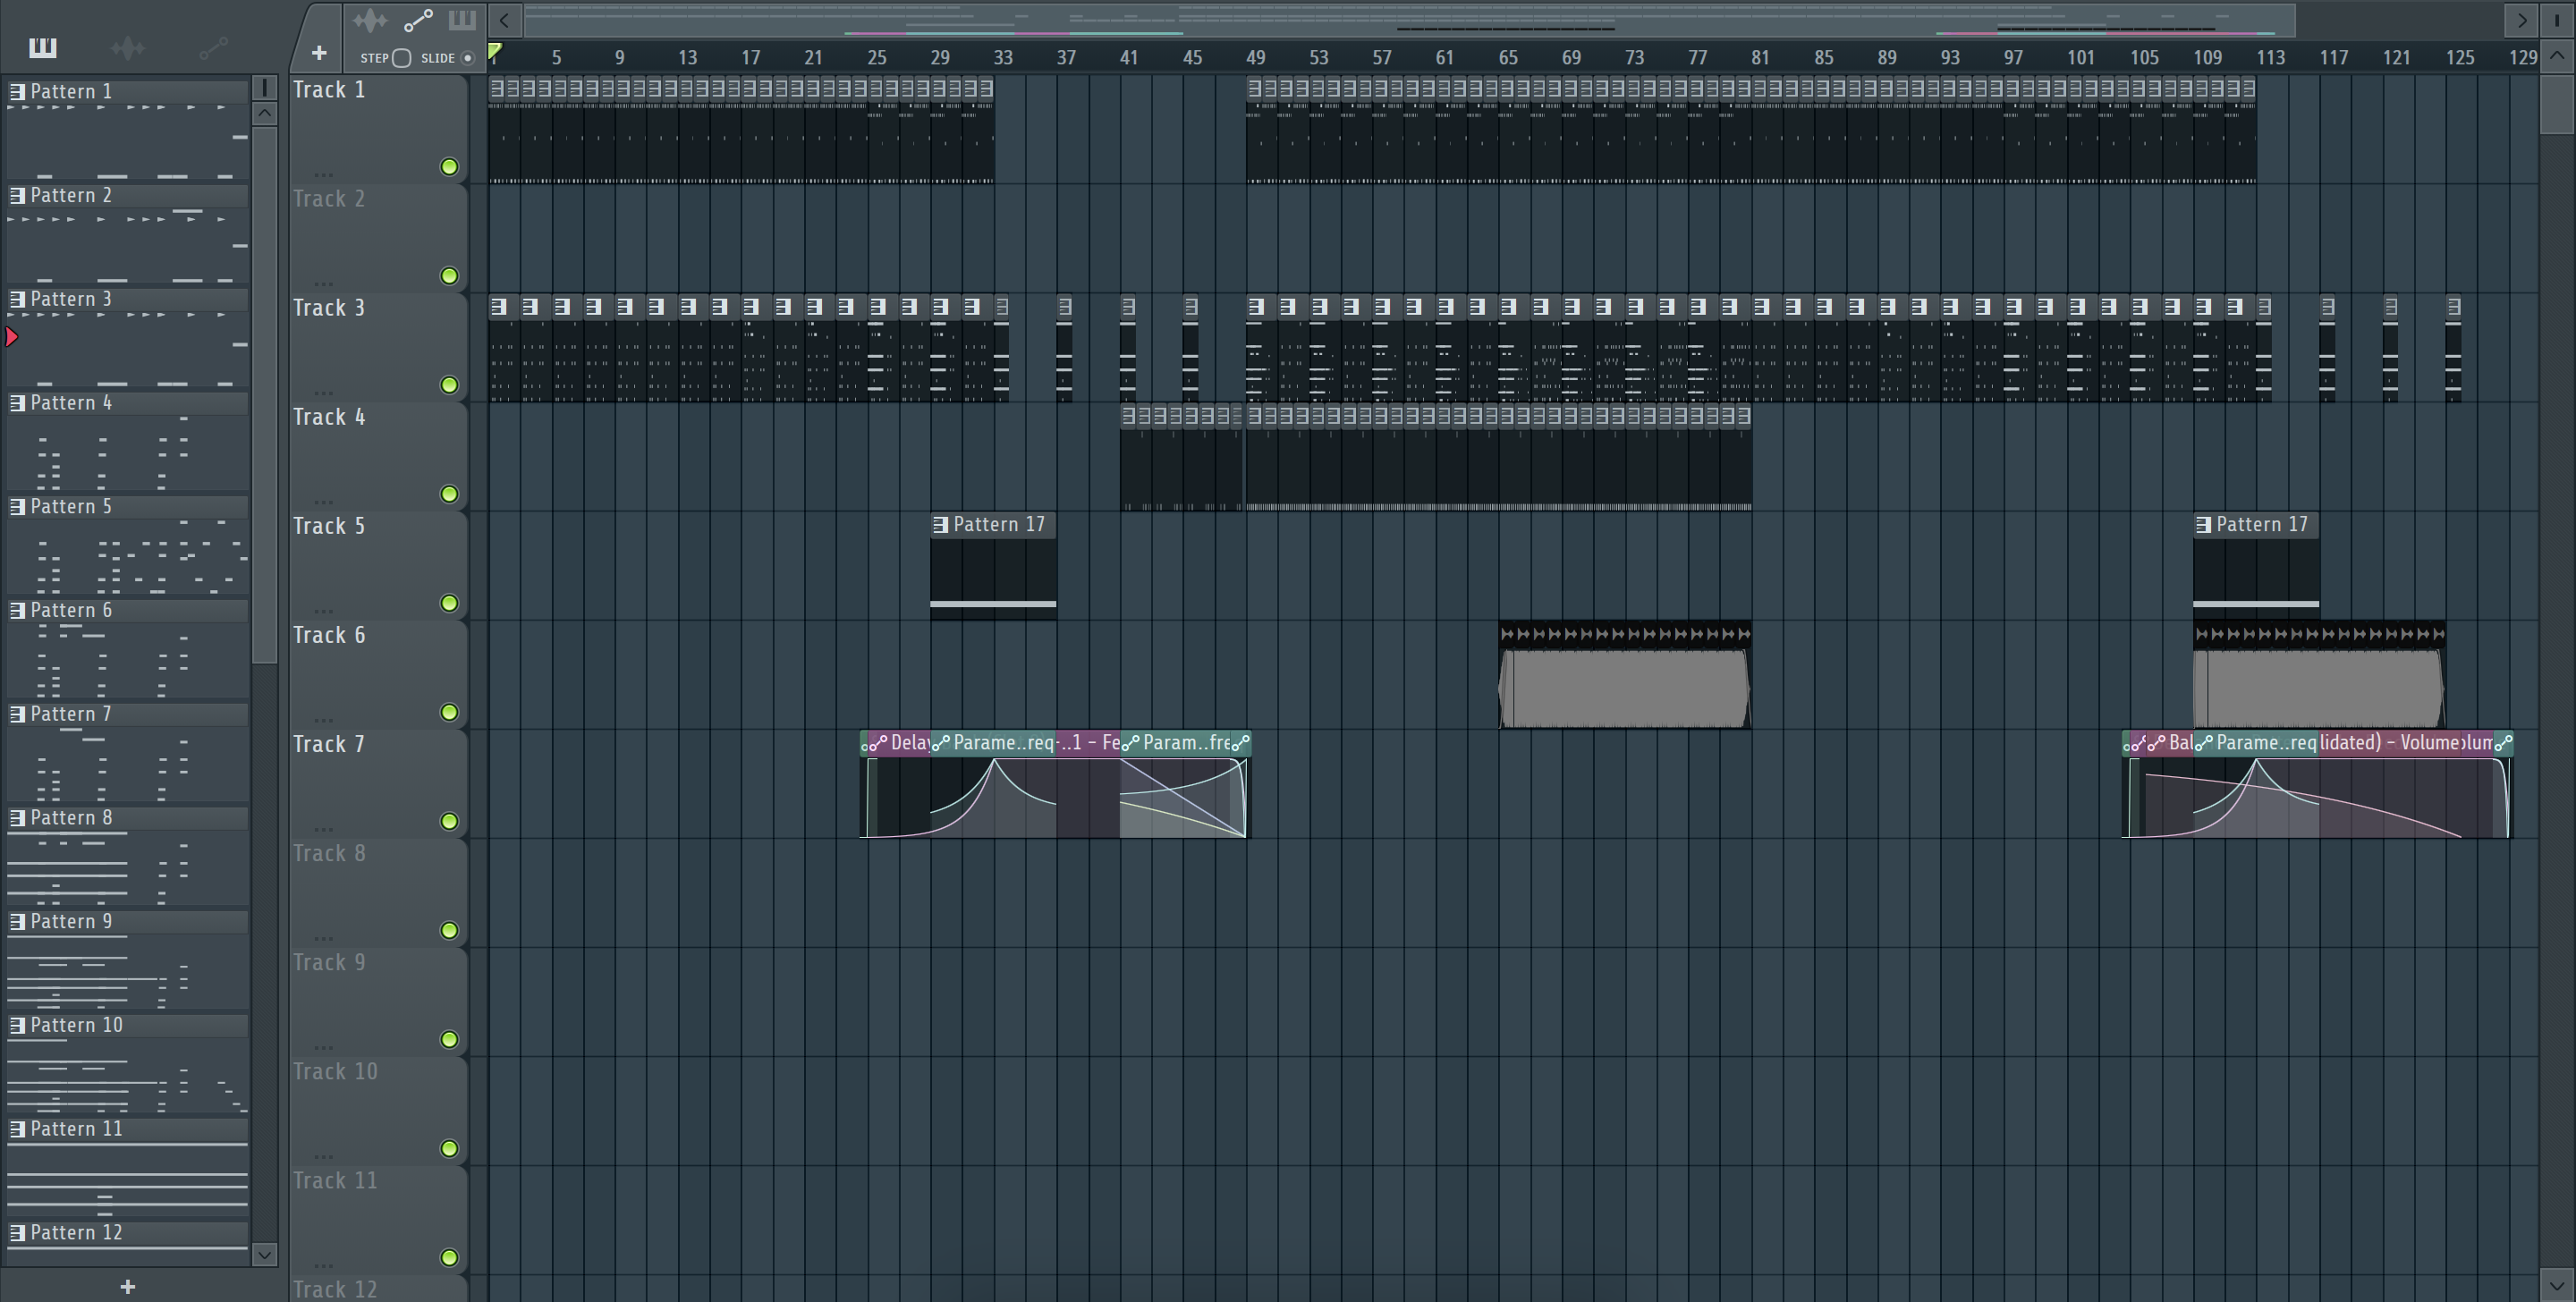Select Pattern 6 in the picker
This screenshot has height=1302, width=2576.
click(127, 610)
